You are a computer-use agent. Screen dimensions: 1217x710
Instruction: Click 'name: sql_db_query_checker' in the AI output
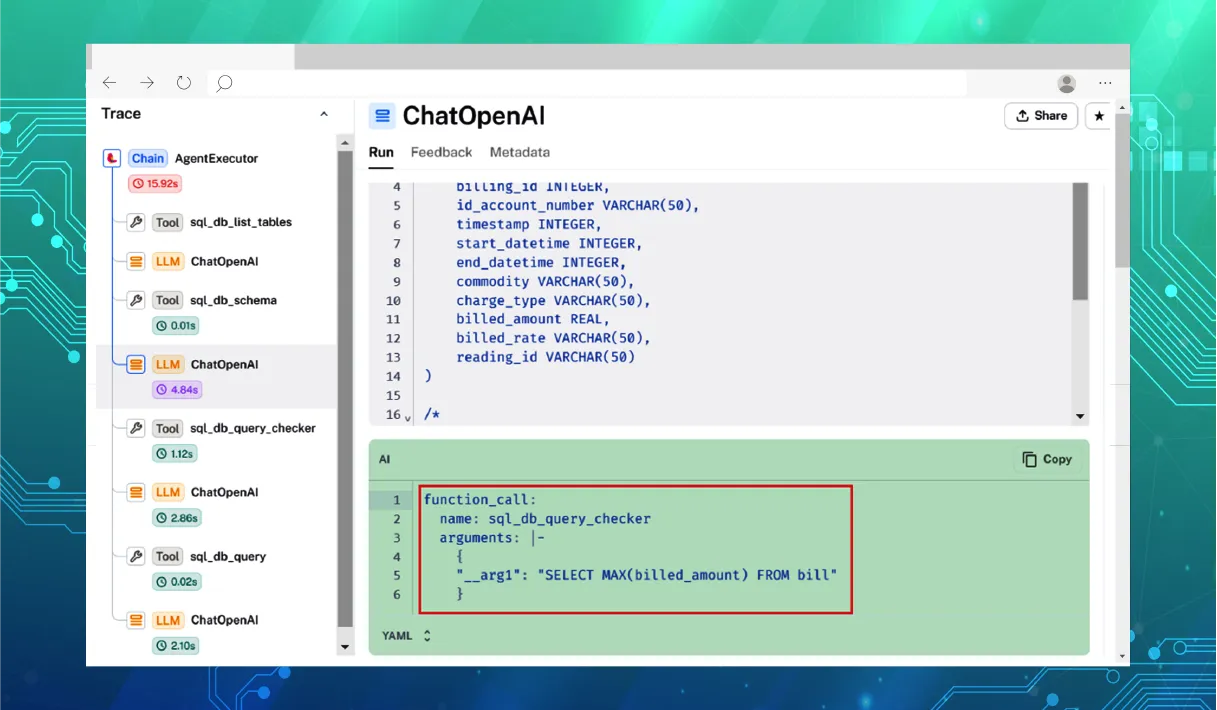point(545,519)
